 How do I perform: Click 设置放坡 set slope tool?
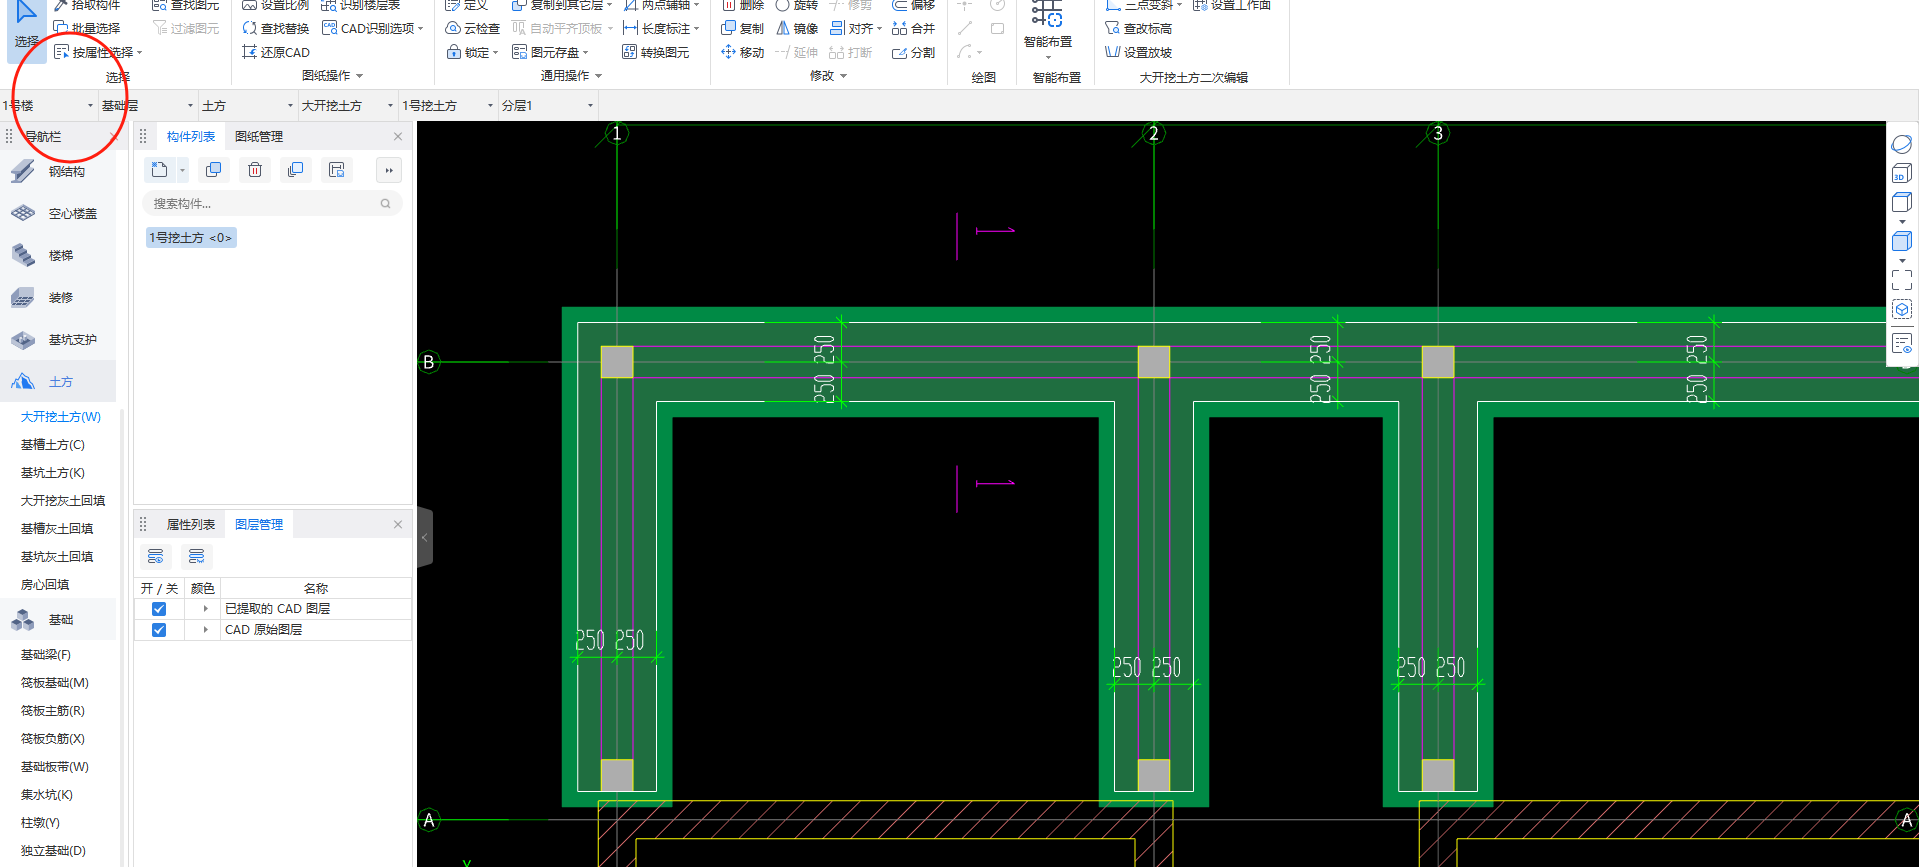coord(1138,52)
